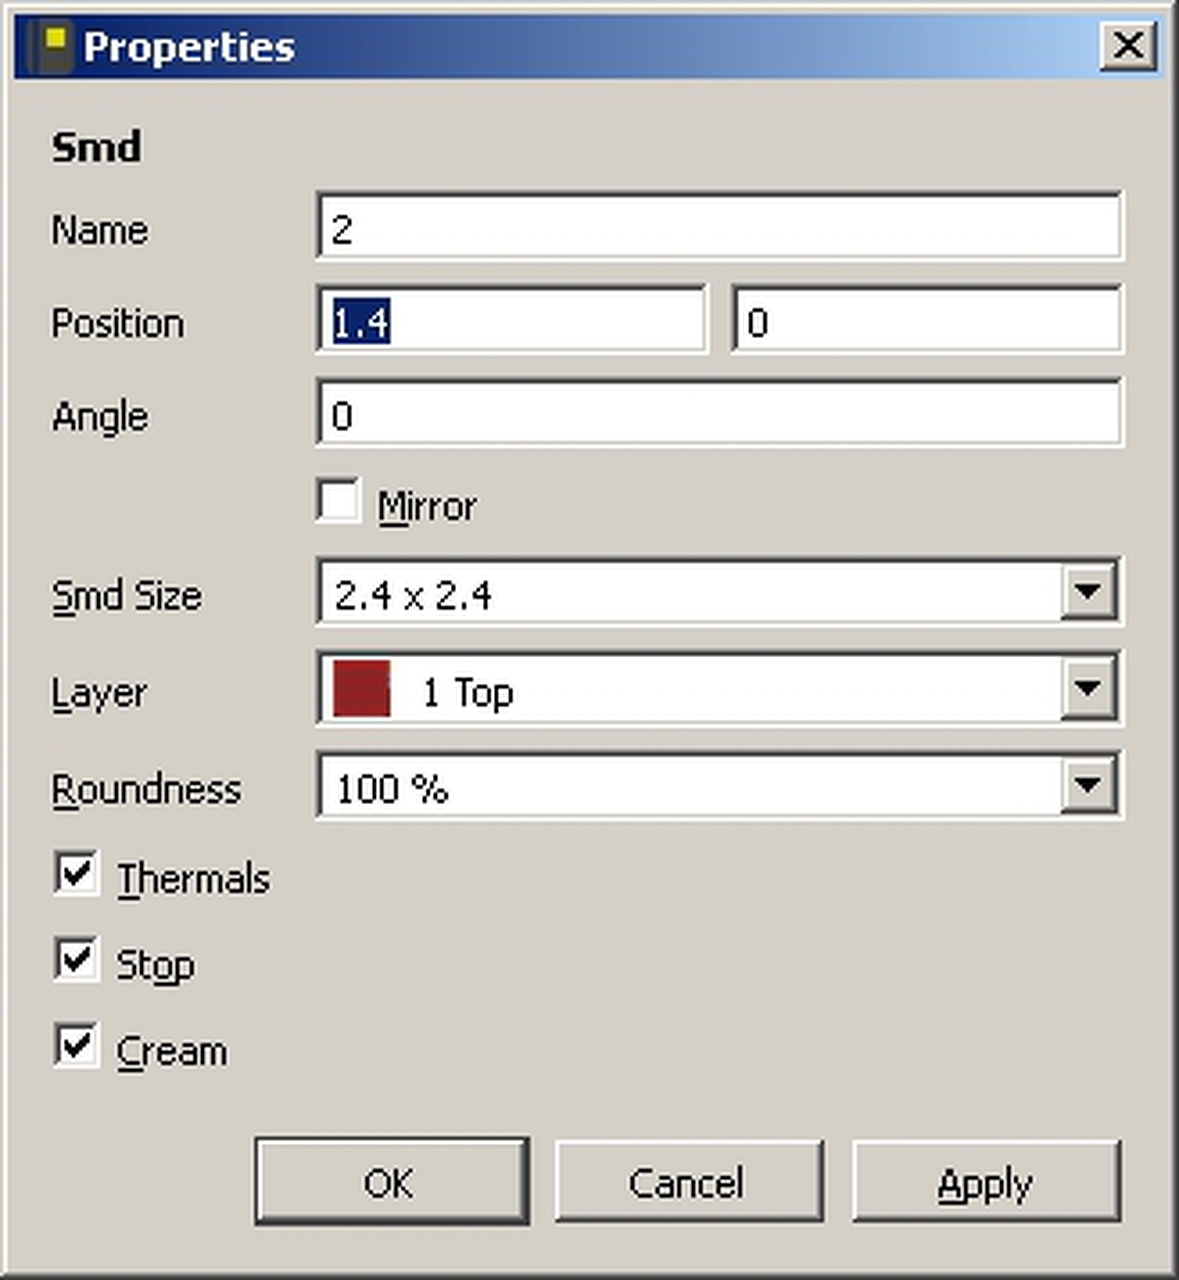1179x1280 pixels.
Task: Expand the Layer dropdown arrow
Action: [1087, 689]
